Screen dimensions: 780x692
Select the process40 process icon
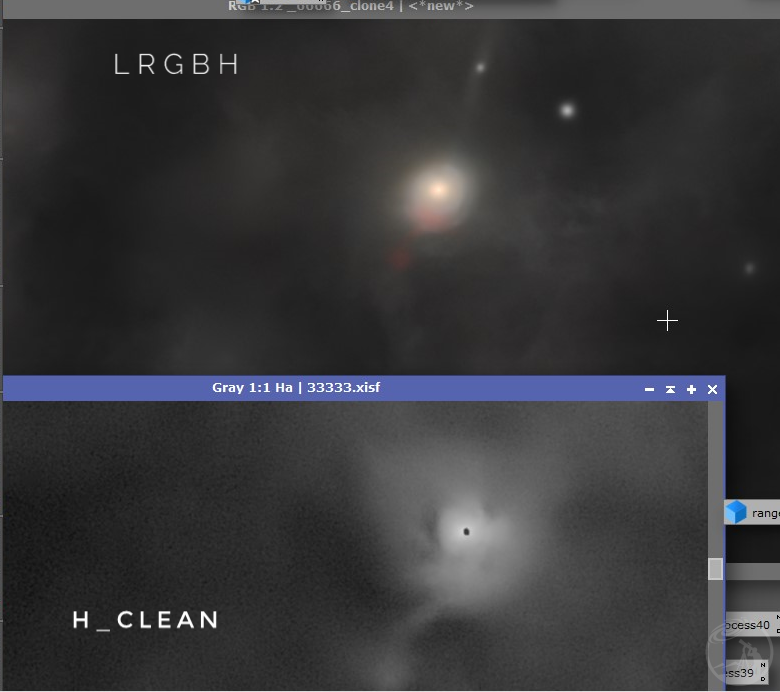753,625
